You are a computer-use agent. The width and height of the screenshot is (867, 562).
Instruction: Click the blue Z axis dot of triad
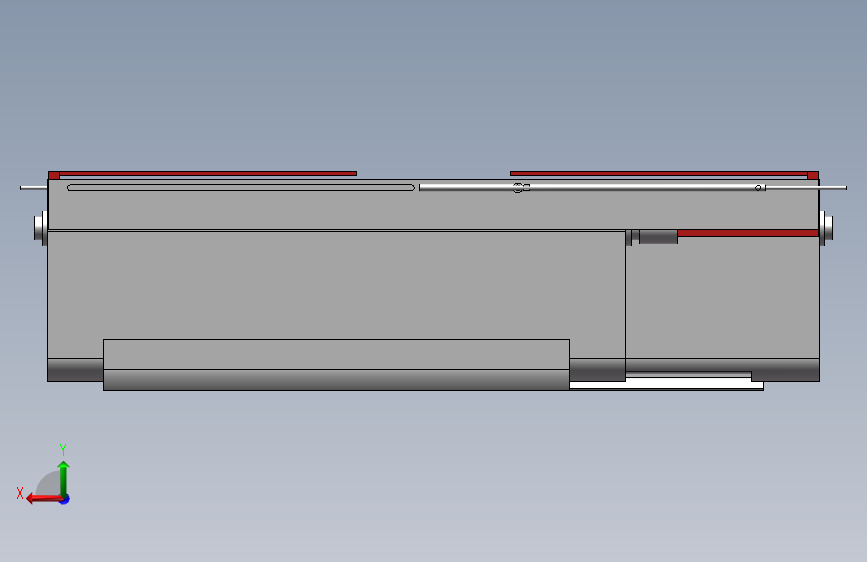(x=65, y=499)
